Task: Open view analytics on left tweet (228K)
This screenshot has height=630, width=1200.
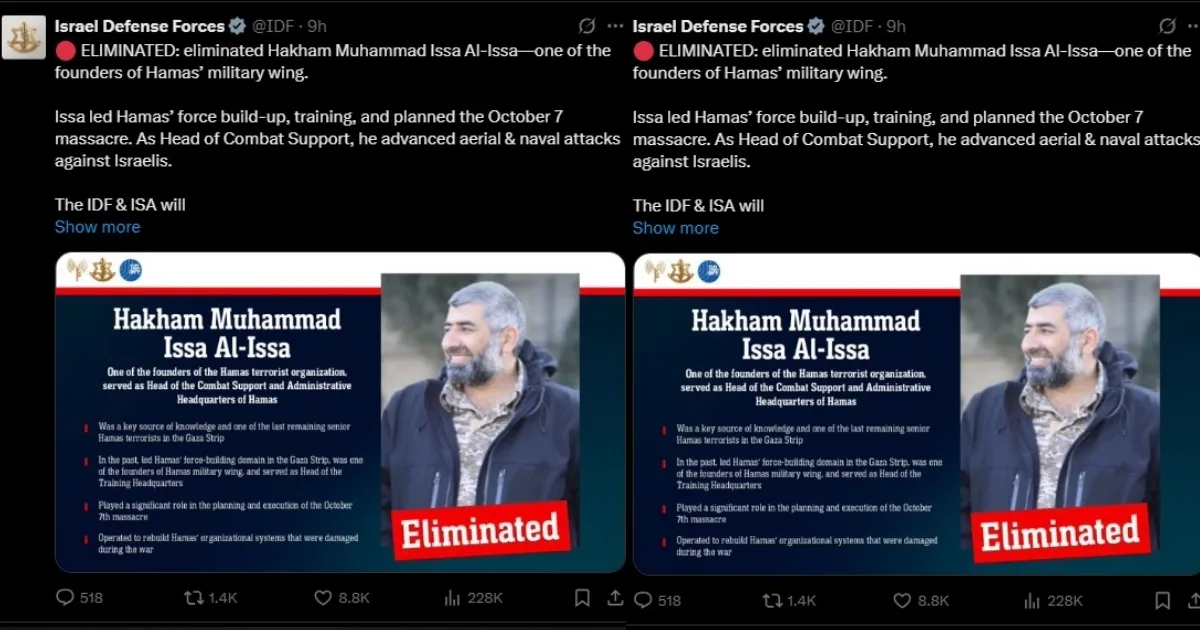Action: pos(452,598)
